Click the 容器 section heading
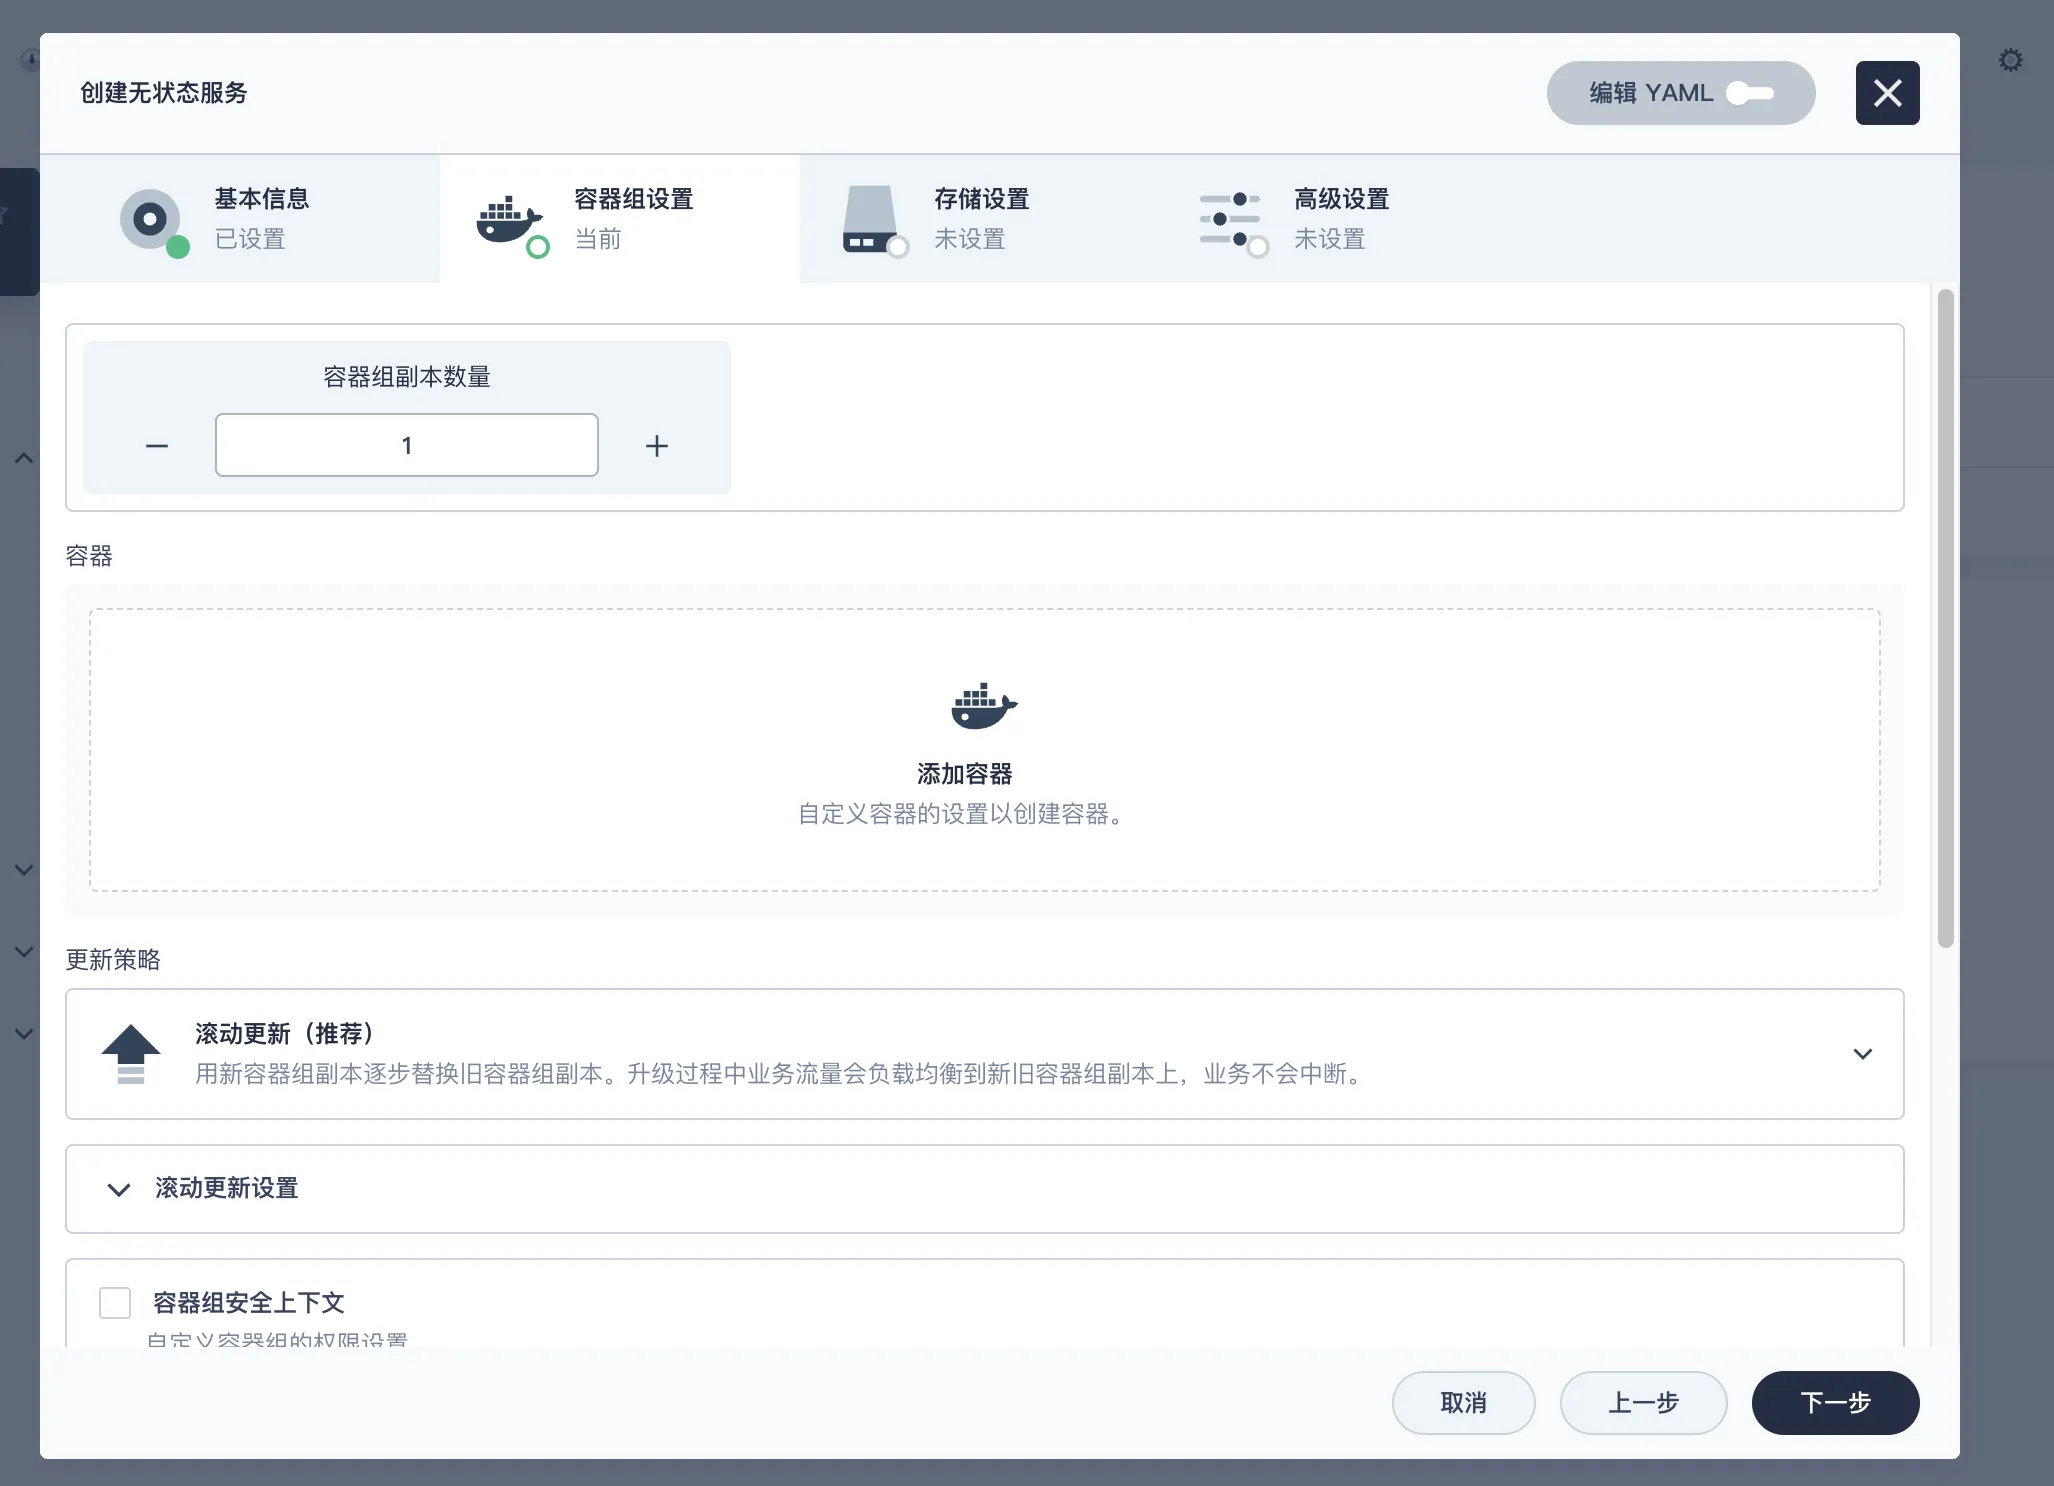Screen dimensions: 2054x1486 89,556
